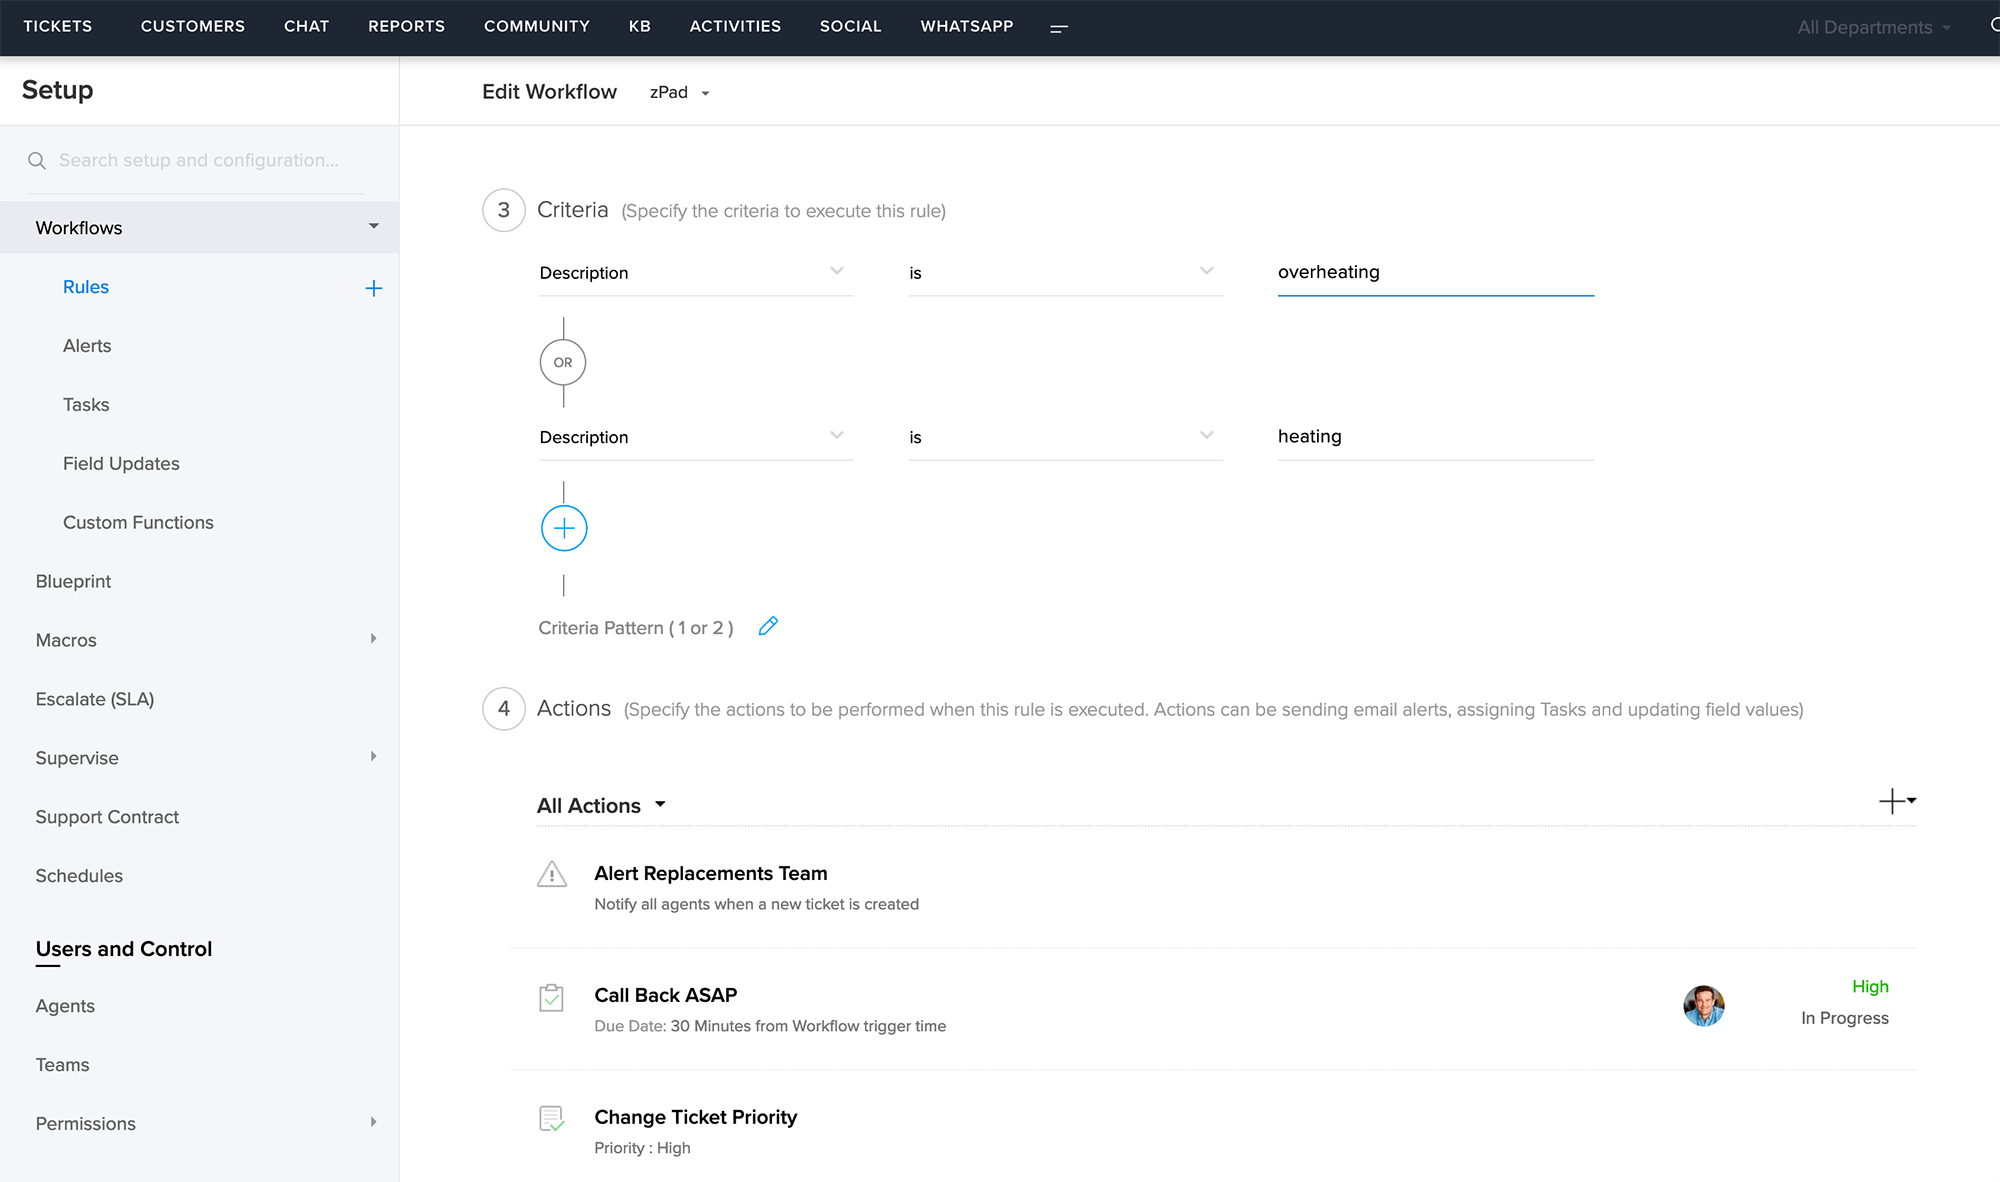Click the plus icon next to Rules
Screen dimensions: 2000x1182
click(374, 288)
